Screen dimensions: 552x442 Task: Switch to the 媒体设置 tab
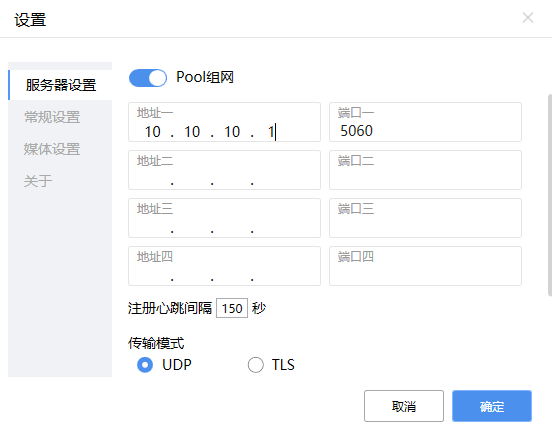(x=52, y=149)
